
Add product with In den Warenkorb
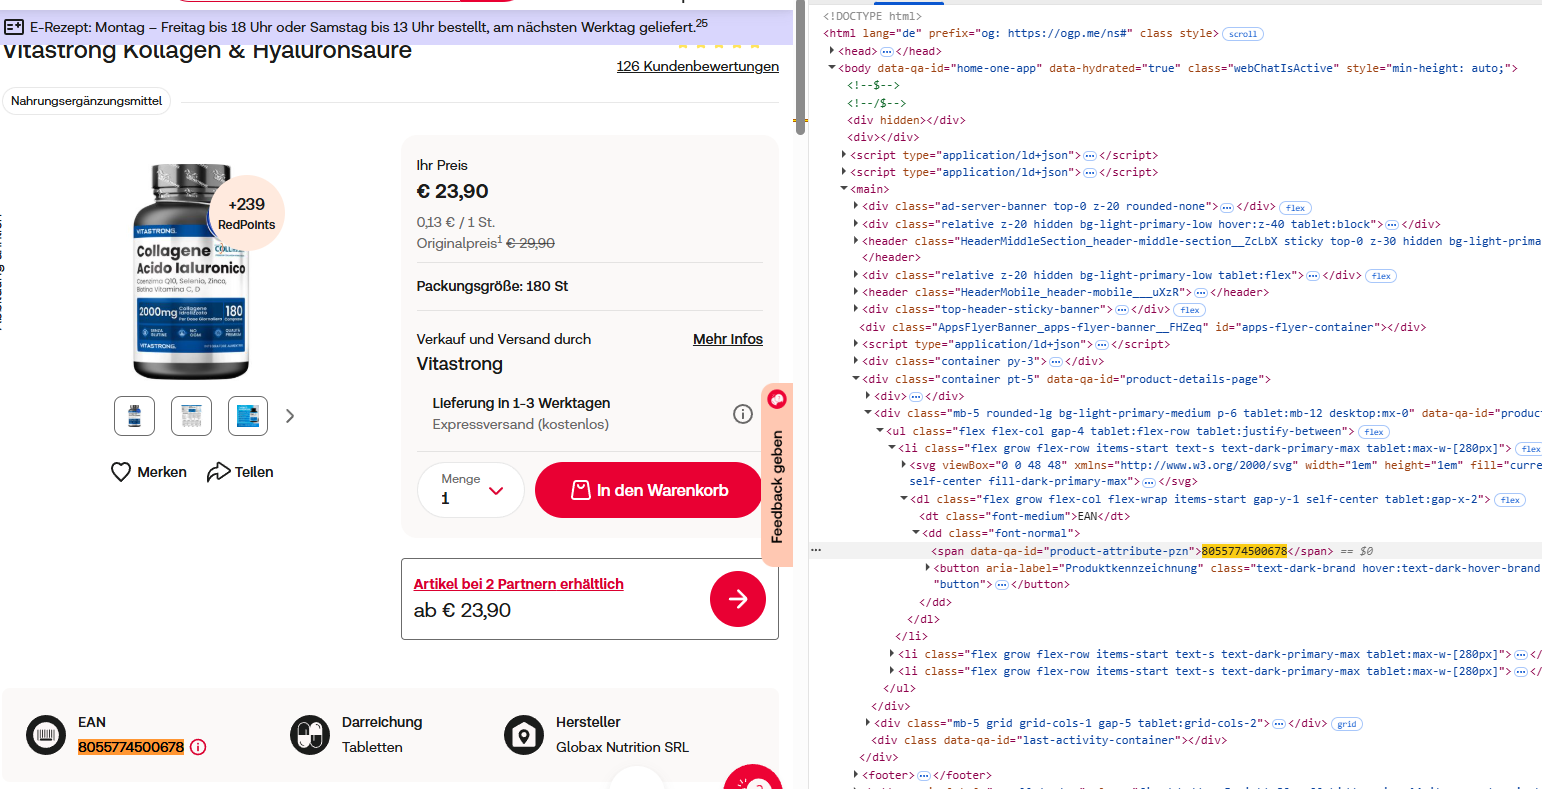point(649,490)
